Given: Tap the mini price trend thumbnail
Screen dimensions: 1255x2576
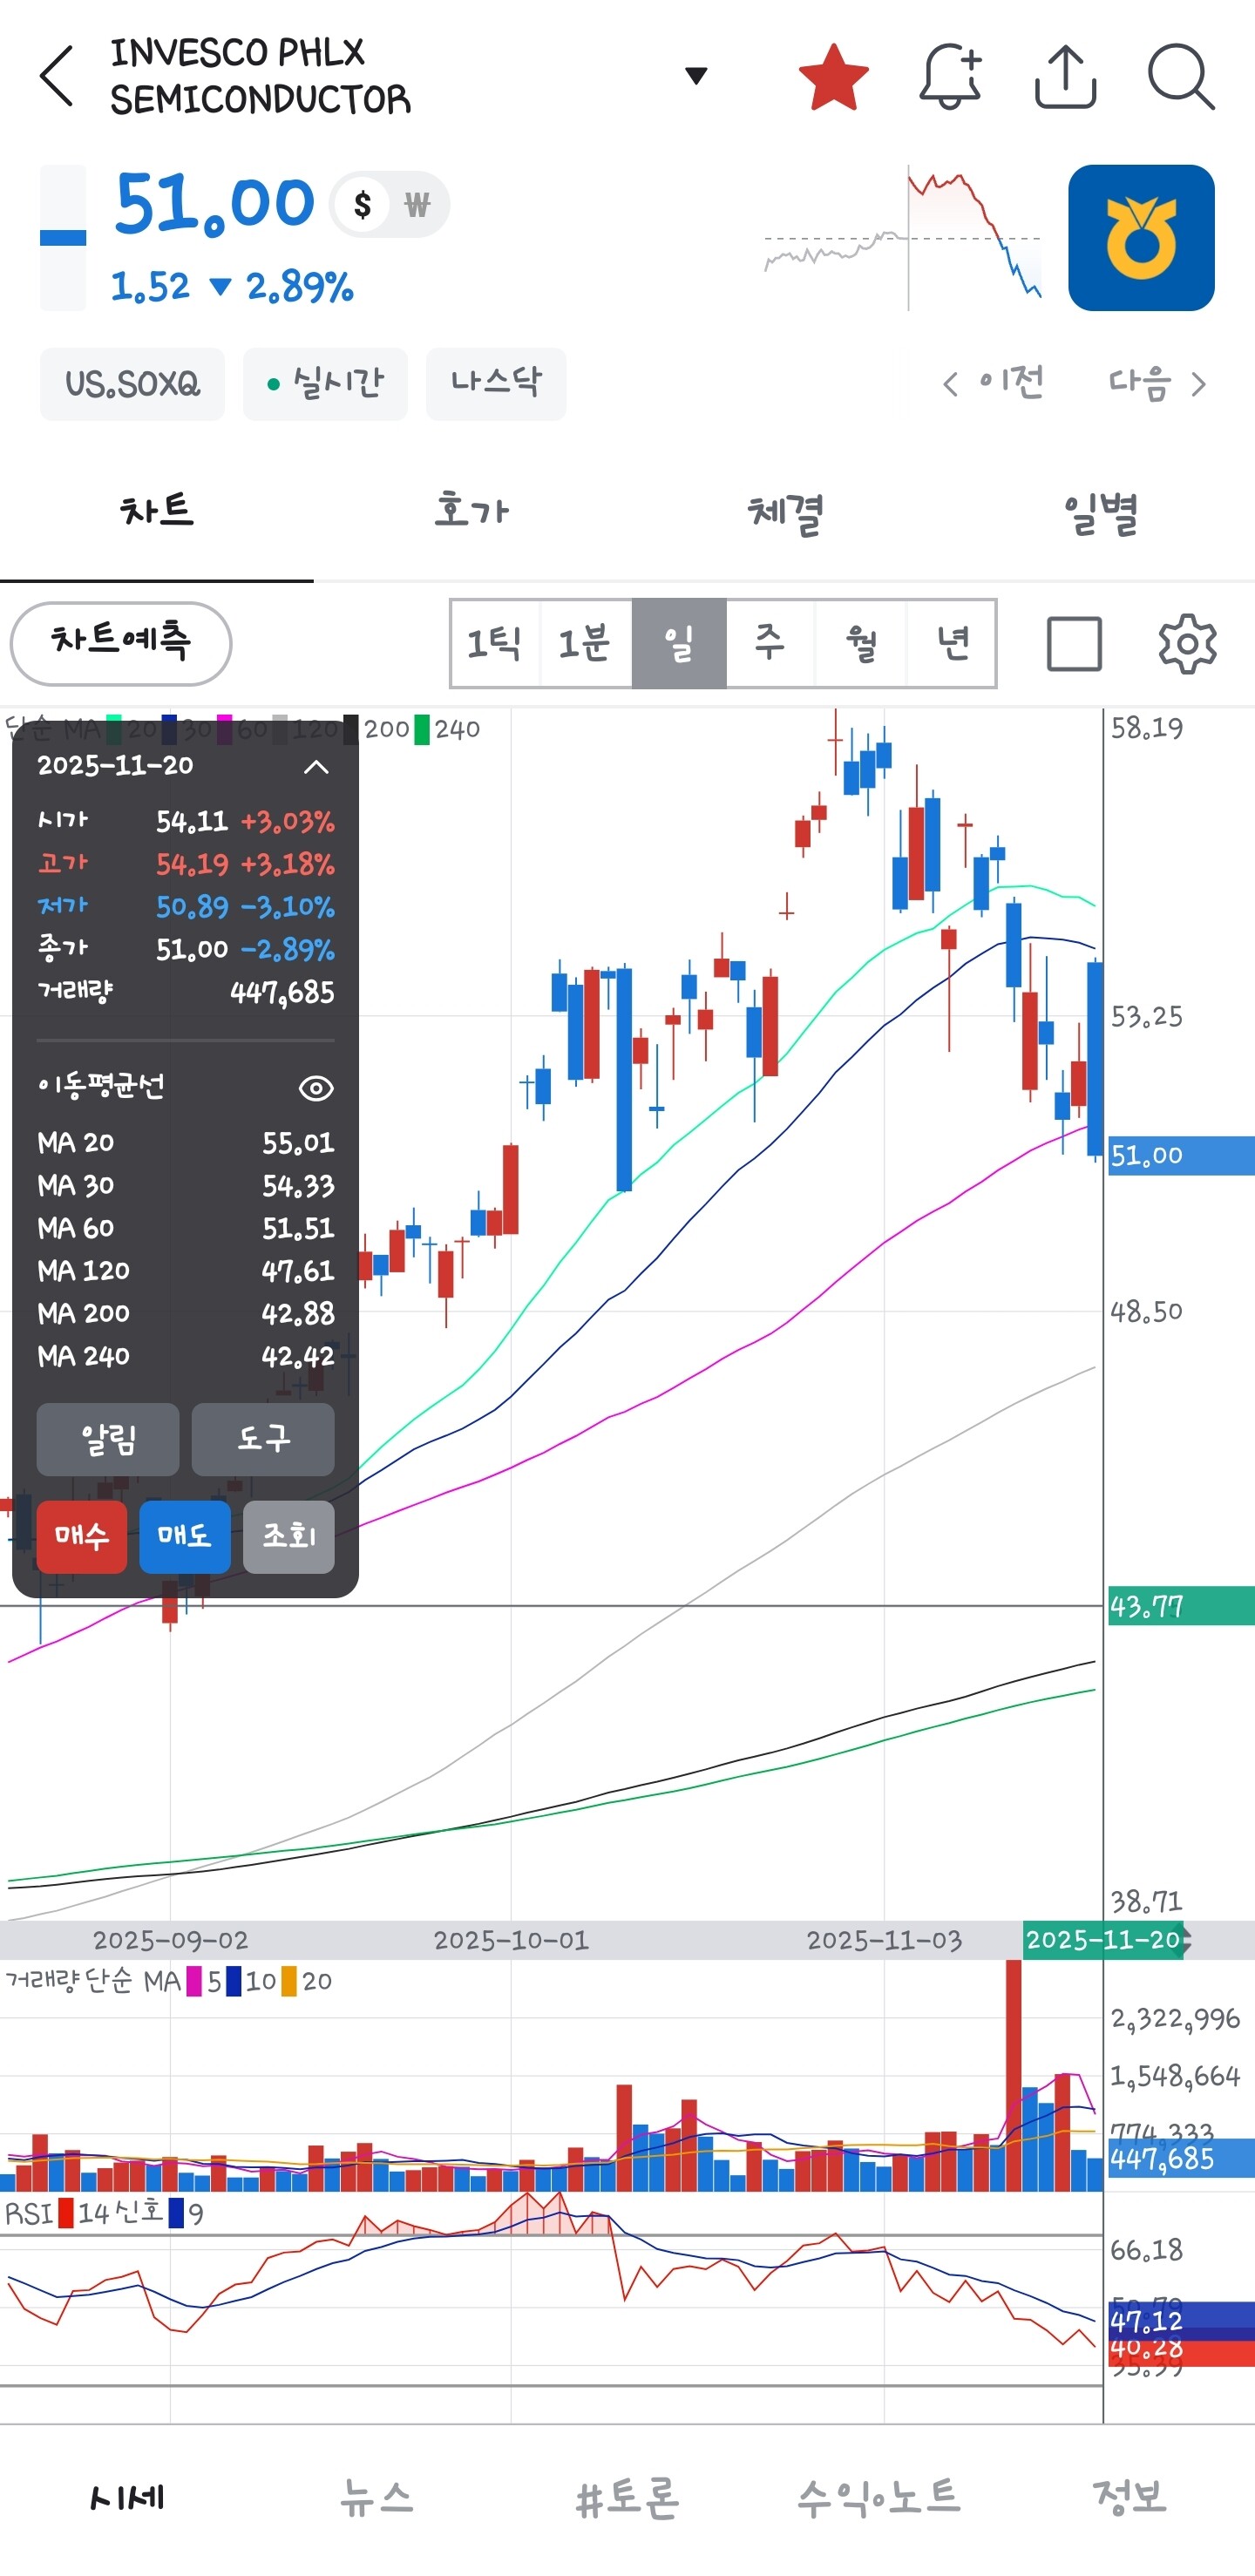Looking at the screenshot, I should (903, 238).
